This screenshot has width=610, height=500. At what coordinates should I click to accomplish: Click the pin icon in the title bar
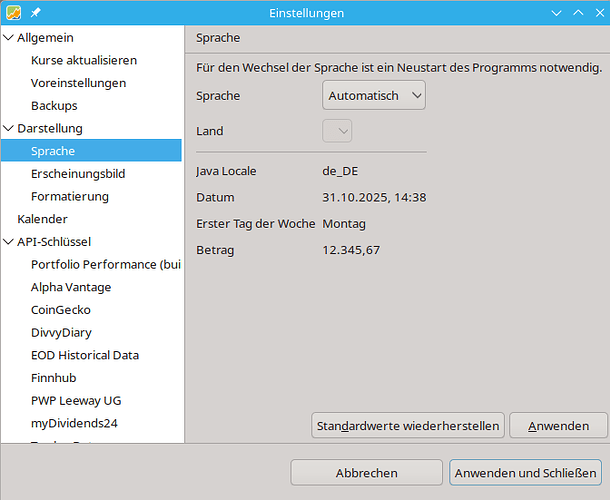coord(36,13)
